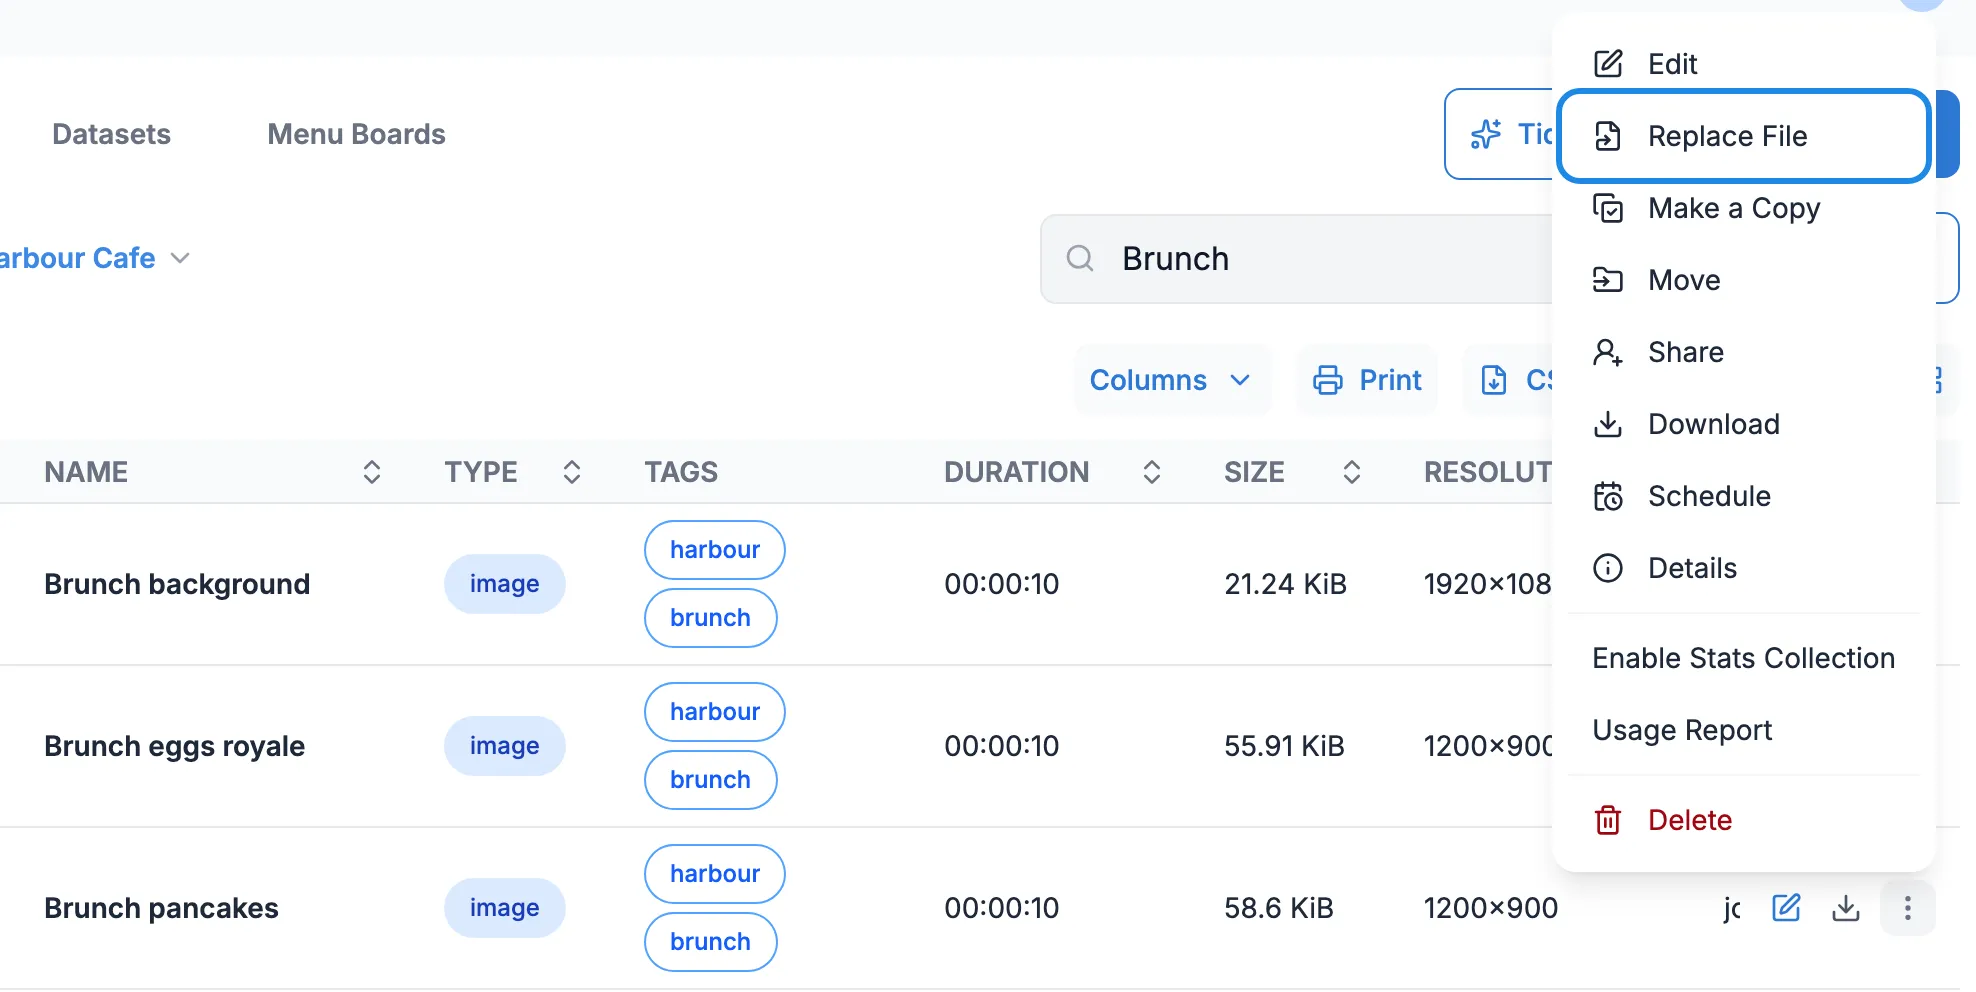This screenshot has height=992, width=1976.
Task: Click the Schedule calendar icon
Action: click(x=1607, y=496)
